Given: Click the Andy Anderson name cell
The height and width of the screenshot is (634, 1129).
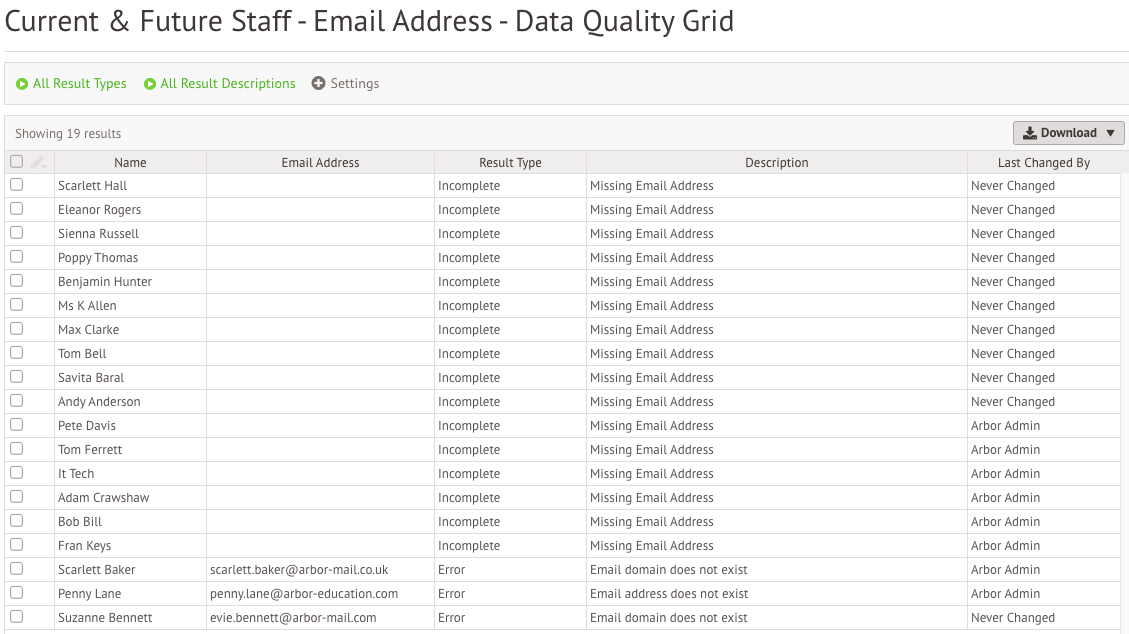Looking at the screenshot, I should pyautogui.click(x=130, y=402).
